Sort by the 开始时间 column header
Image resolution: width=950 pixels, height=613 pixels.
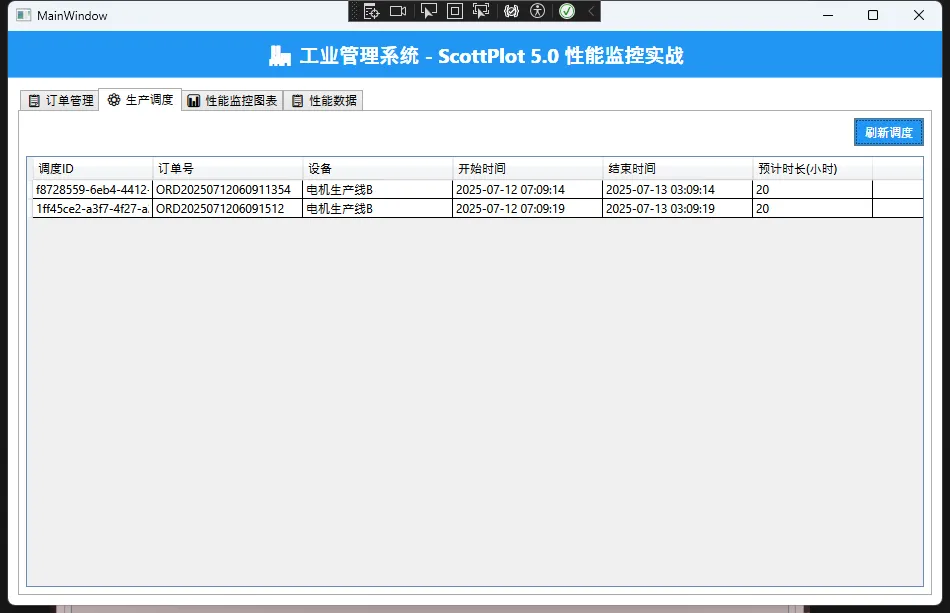(528, 168)
